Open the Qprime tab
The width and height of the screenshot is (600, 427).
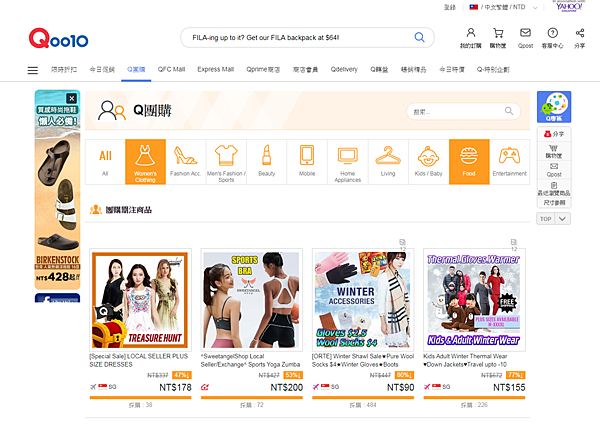click(263, 69)
